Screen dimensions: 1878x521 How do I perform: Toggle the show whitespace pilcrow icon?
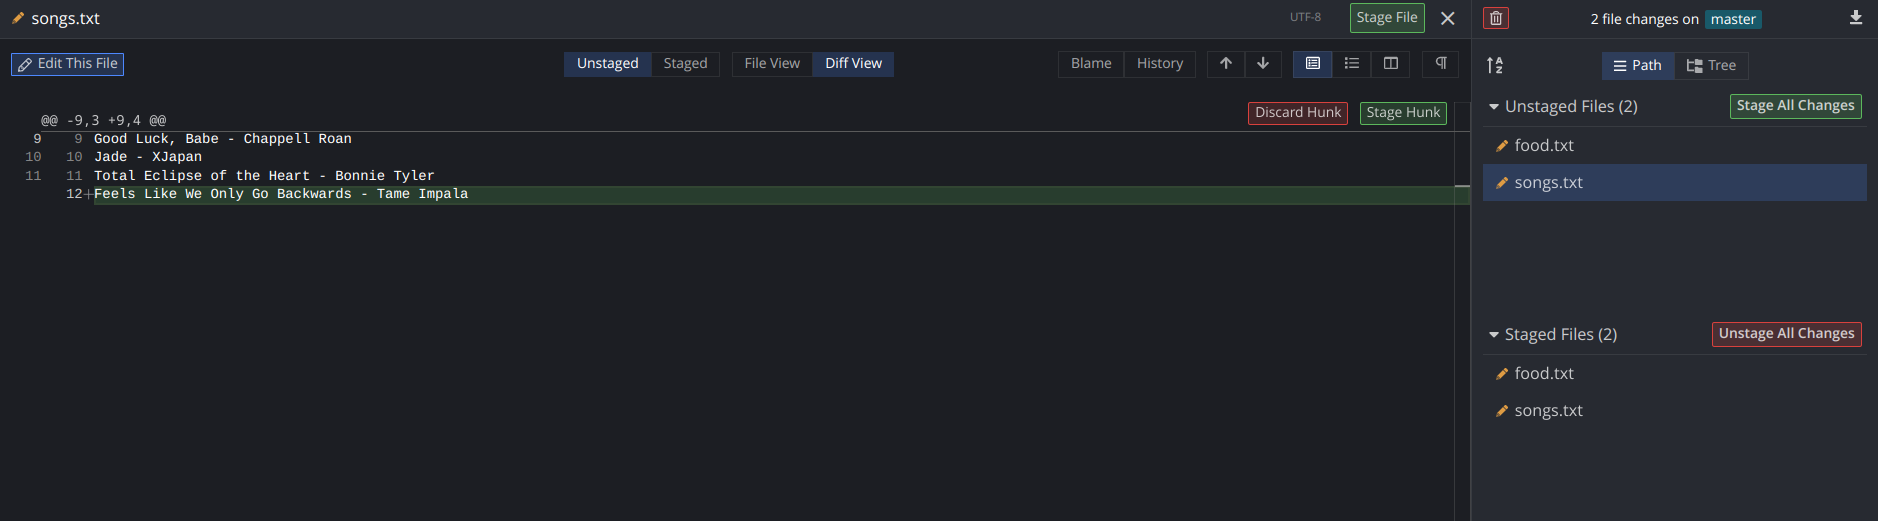click(x=1441, y=64)
